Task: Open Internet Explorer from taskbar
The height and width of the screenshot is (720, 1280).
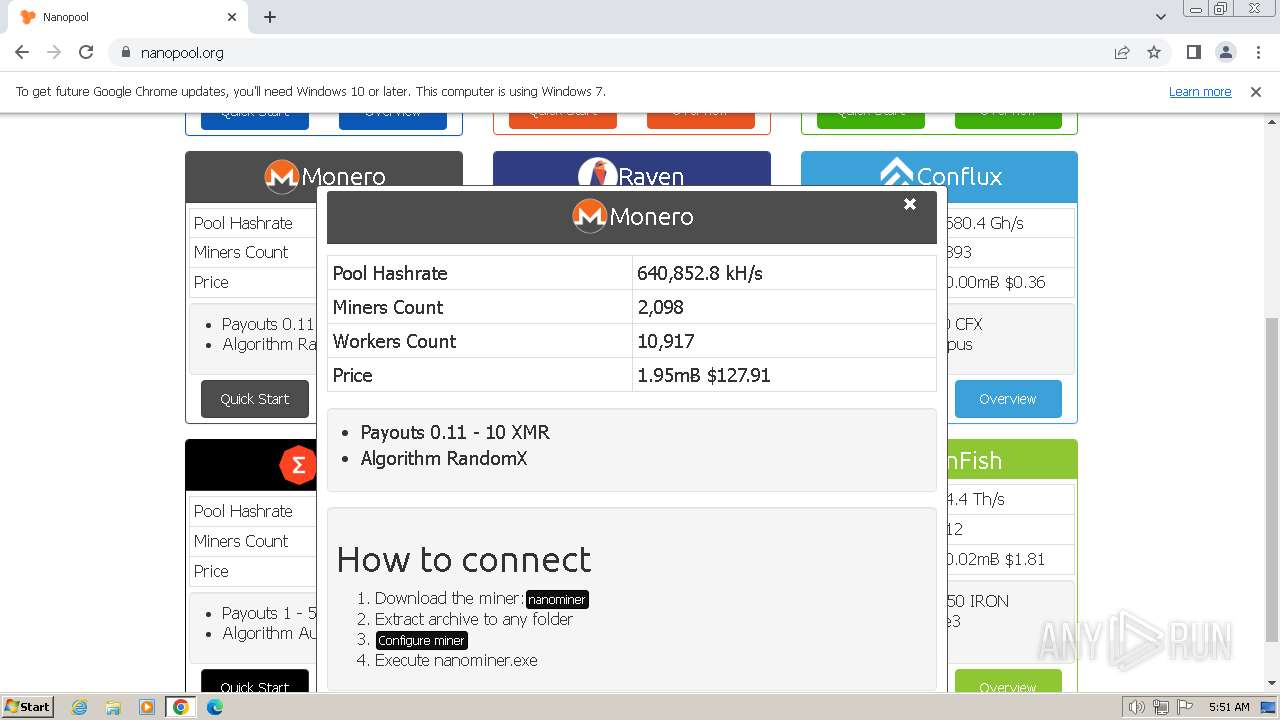Action: pos(79,707)
